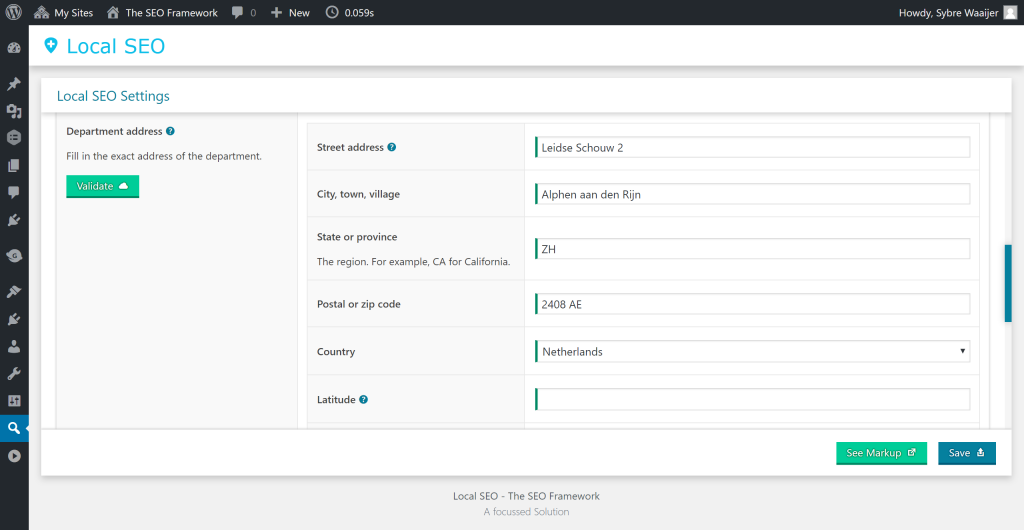This screenshot has width=1024, height=530.
Task: Open Users sidebar icon
Action: coord(14,347)
